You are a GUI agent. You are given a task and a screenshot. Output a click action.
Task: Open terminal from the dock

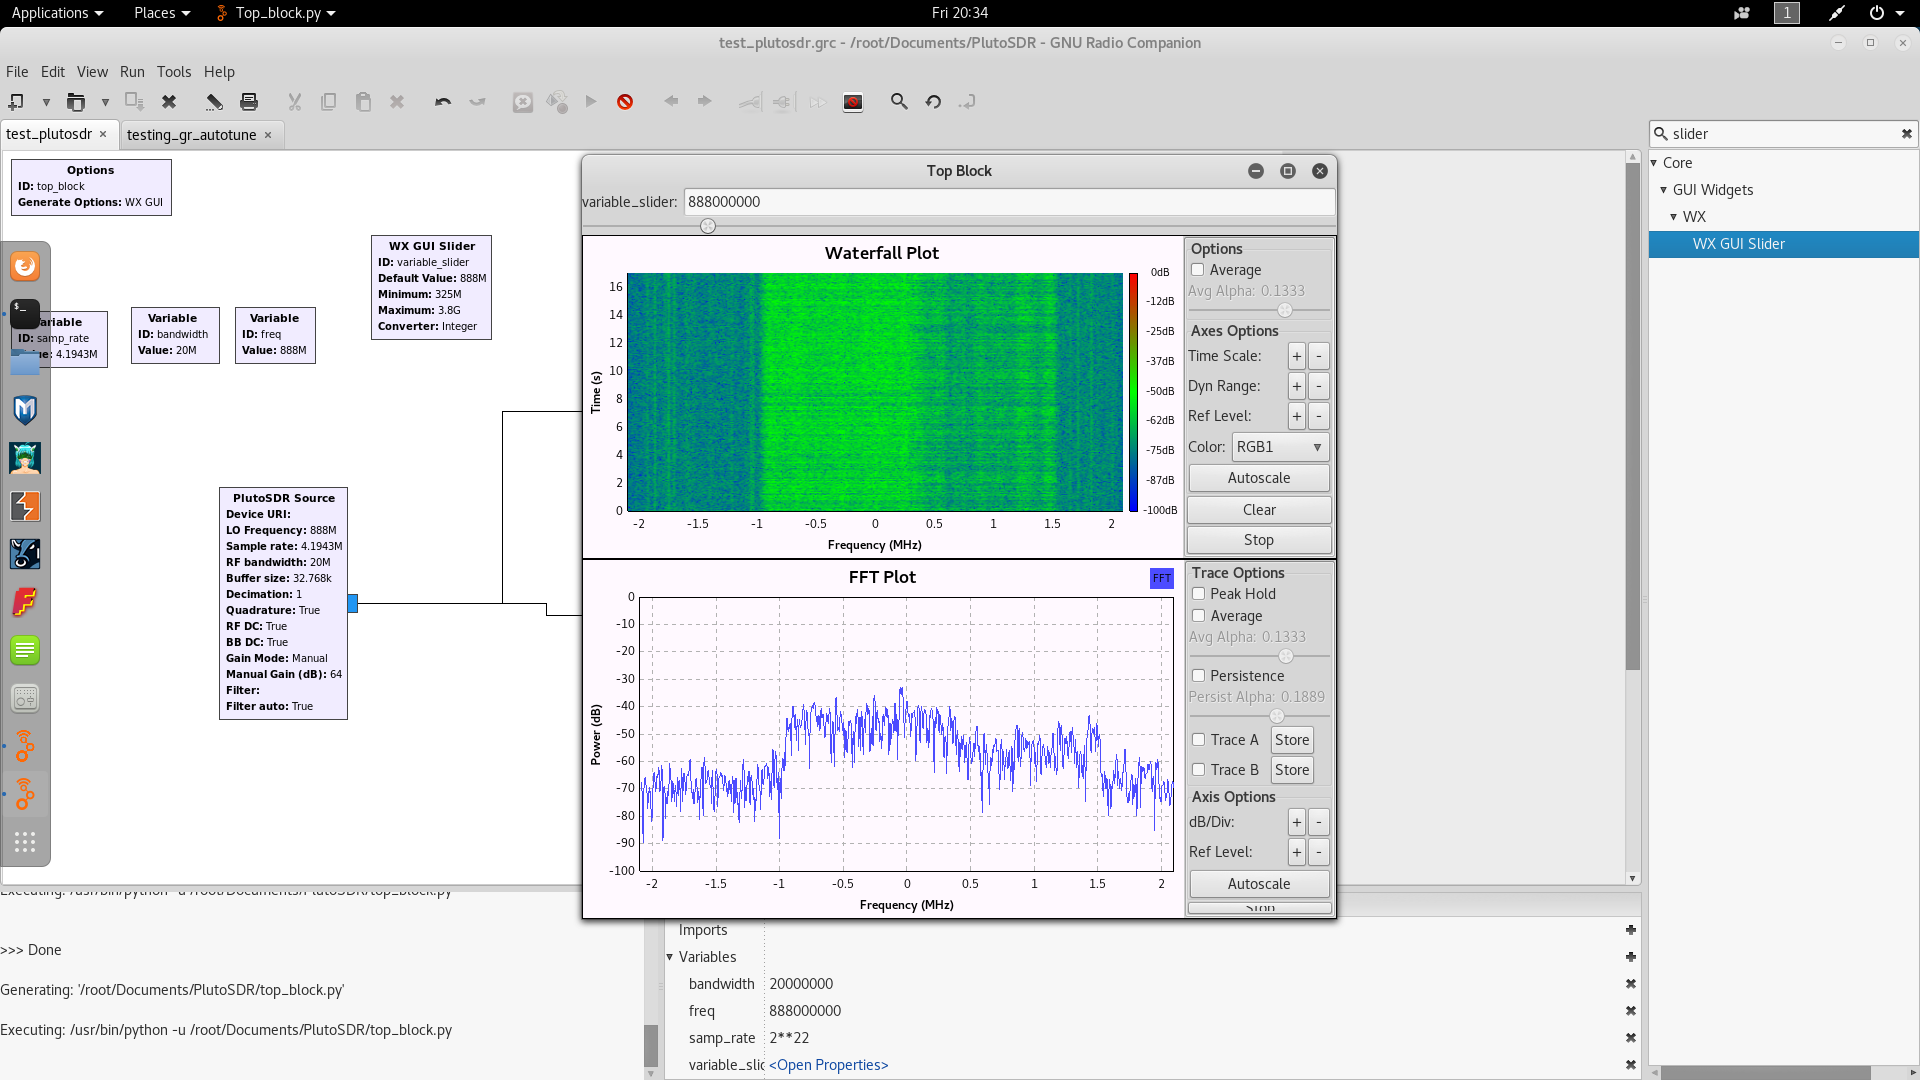pos(25,314)
